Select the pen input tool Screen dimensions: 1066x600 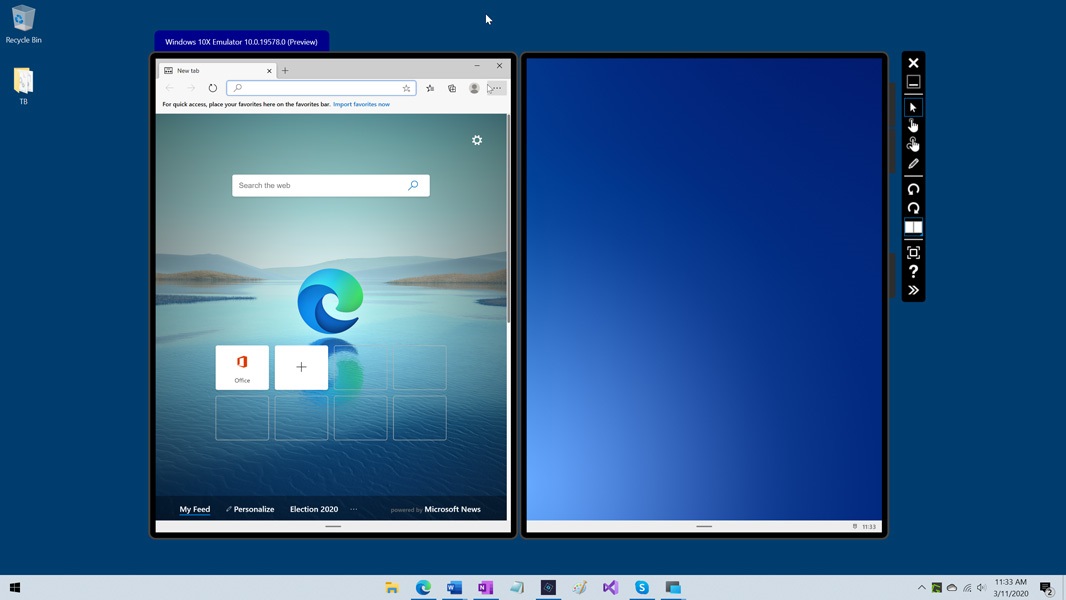913,164
